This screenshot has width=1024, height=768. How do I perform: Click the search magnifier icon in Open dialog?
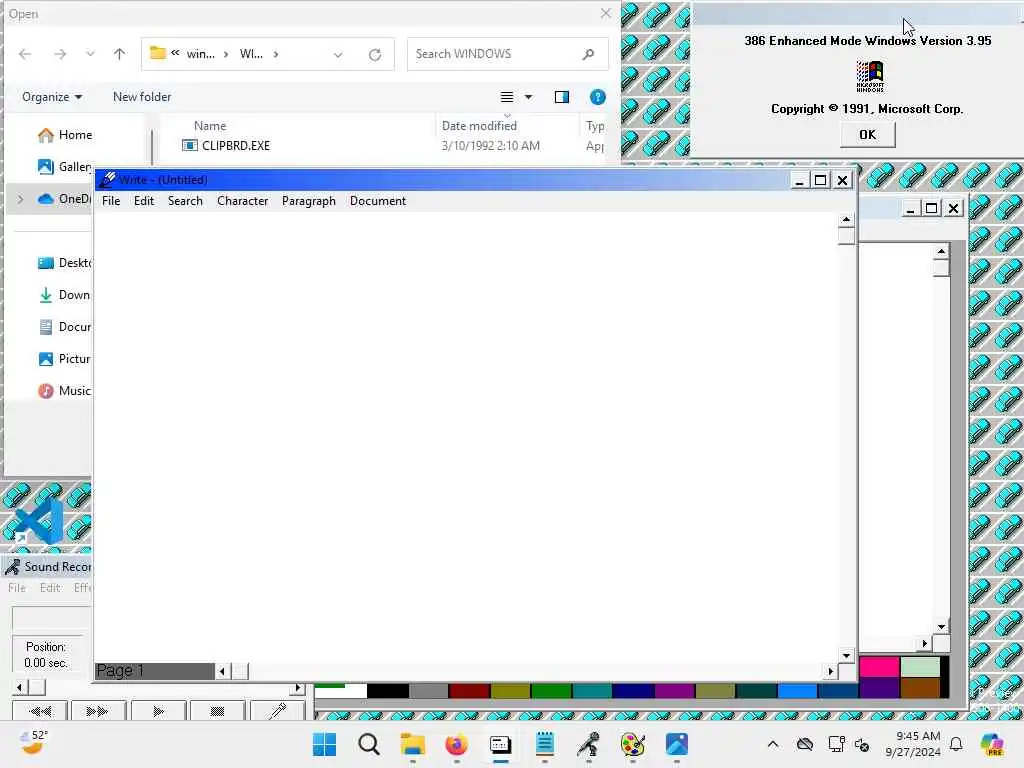coord(588,54)
